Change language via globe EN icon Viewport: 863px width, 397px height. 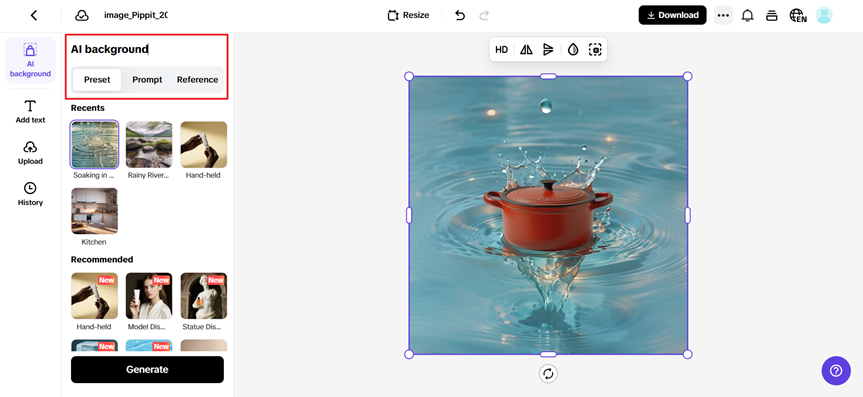coord(798,15)
